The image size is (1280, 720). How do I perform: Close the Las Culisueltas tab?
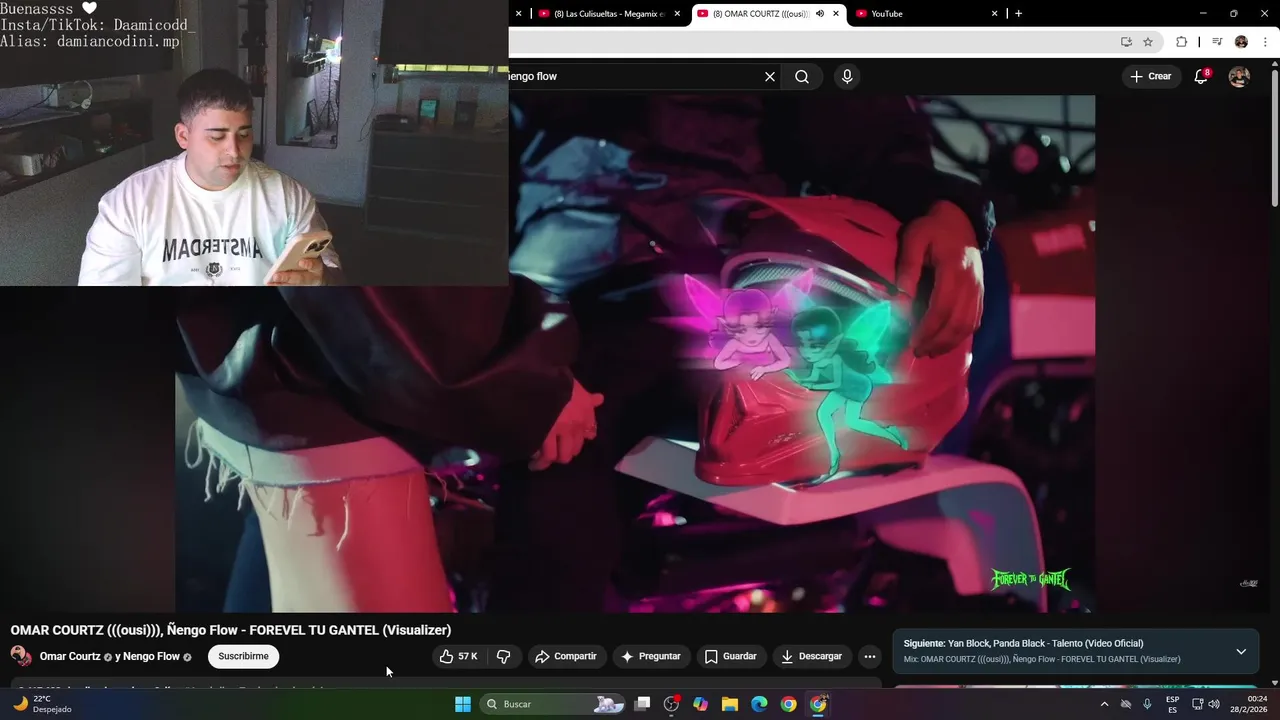678,14
